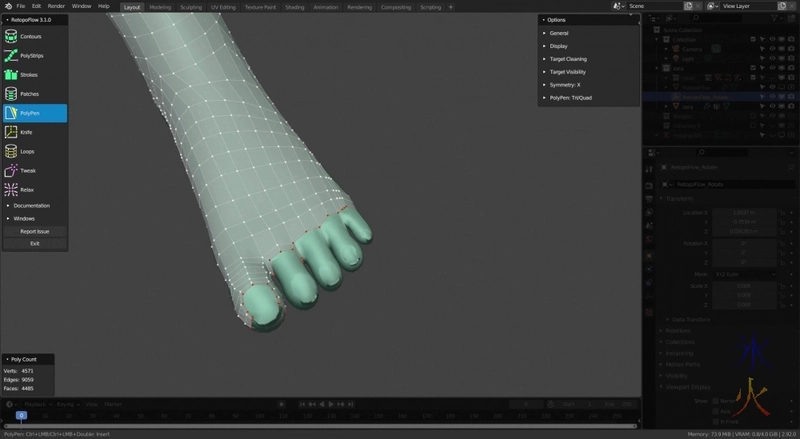This screenshot has width=800, height=439.
Task: Open the Render menu
Action: point(56,6)
